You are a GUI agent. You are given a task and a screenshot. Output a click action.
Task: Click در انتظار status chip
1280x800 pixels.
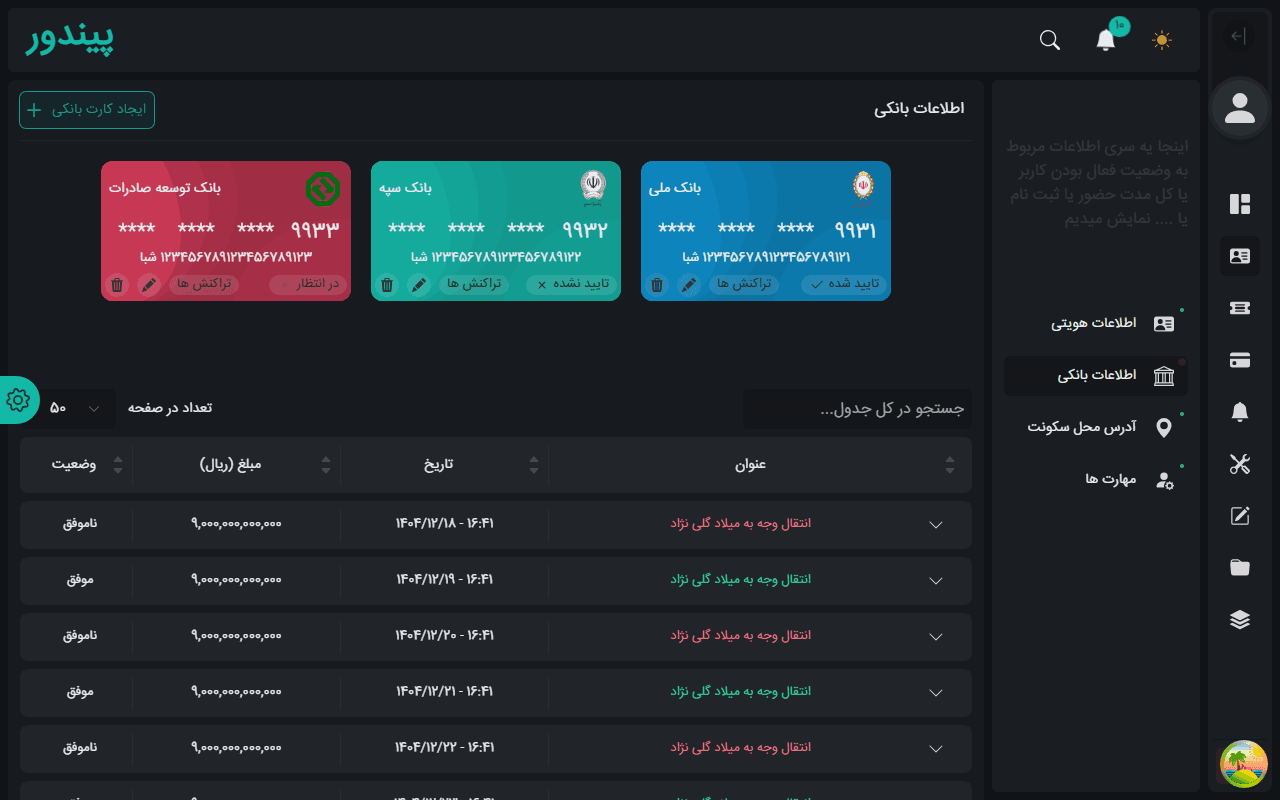tap(308, 285)
